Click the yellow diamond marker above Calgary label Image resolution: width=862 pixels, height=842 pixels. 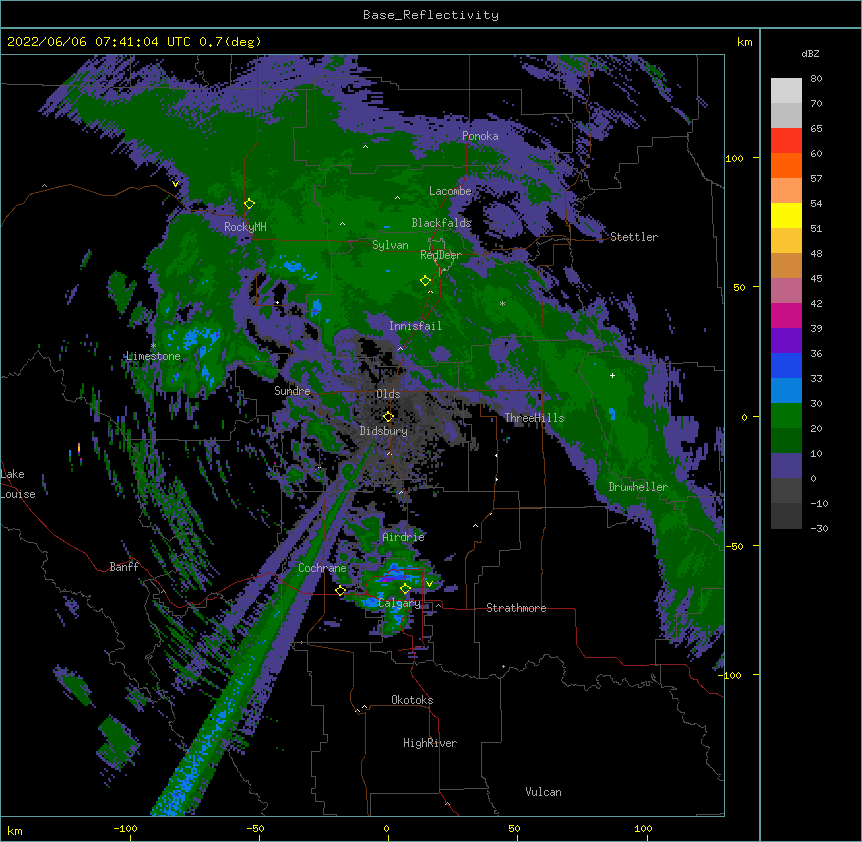pos(405,589)
